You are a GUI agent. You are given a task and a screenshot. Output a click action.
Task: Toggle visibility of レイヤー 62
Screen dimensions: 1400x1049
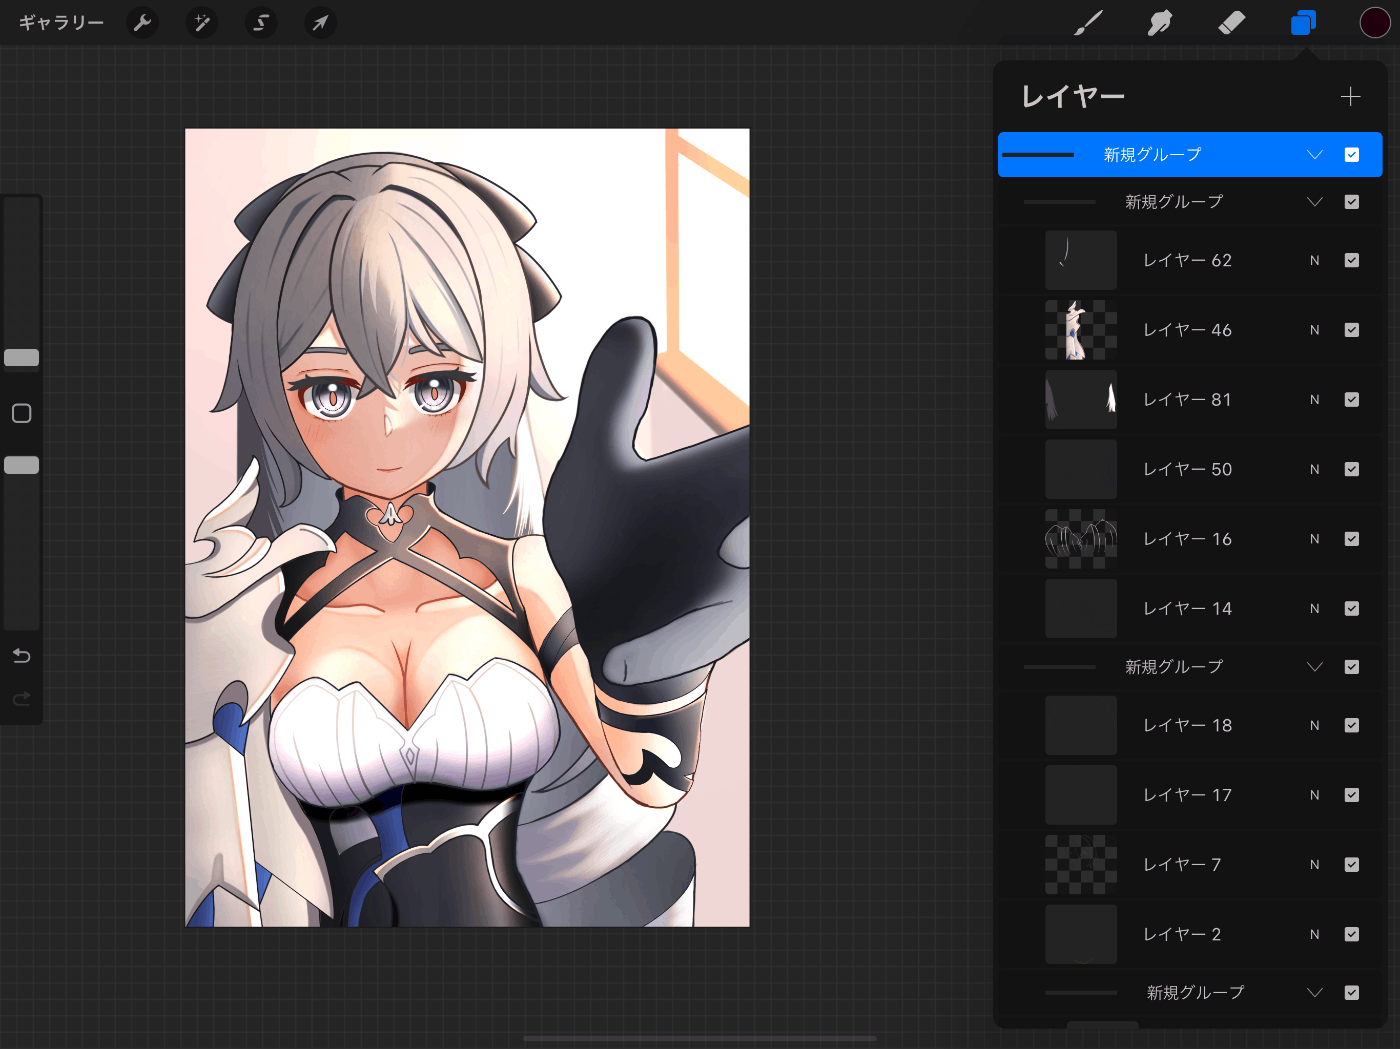coord(1352,260)
